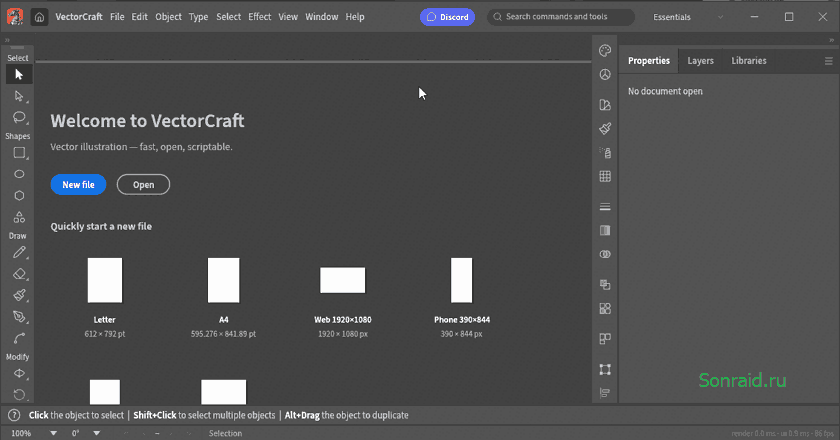Select the Selection arrow tool

19,74
